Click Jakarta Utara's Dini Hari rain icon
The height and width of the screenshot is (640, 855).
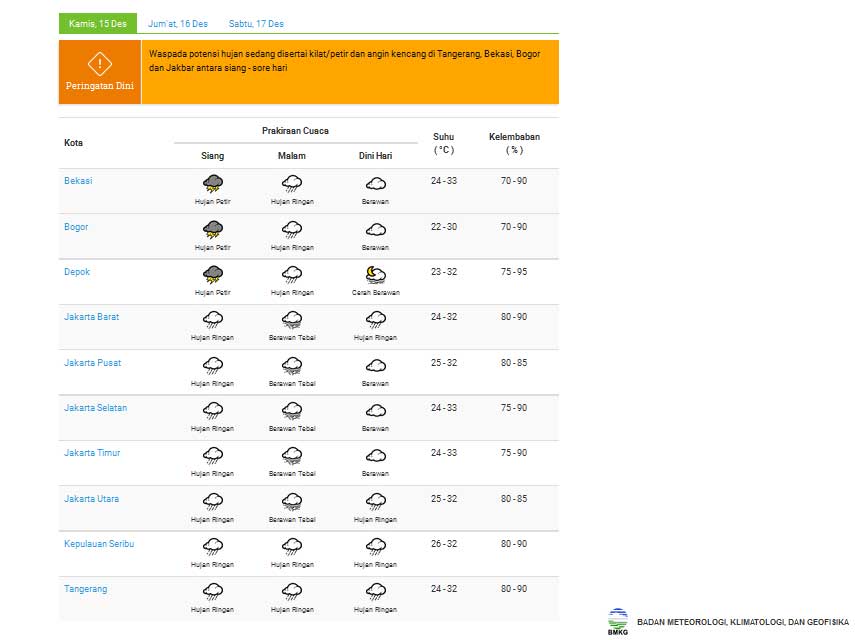(375, 501)
